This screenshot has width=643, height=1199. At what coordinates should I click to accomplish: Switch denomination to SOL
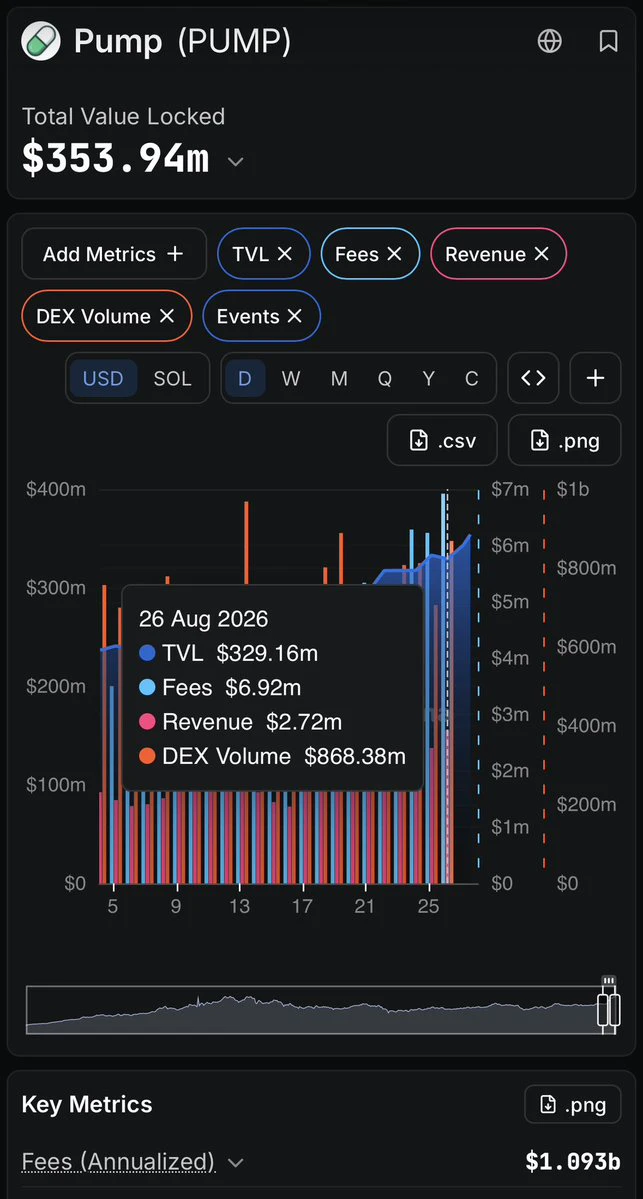click(x=173, y=378)
